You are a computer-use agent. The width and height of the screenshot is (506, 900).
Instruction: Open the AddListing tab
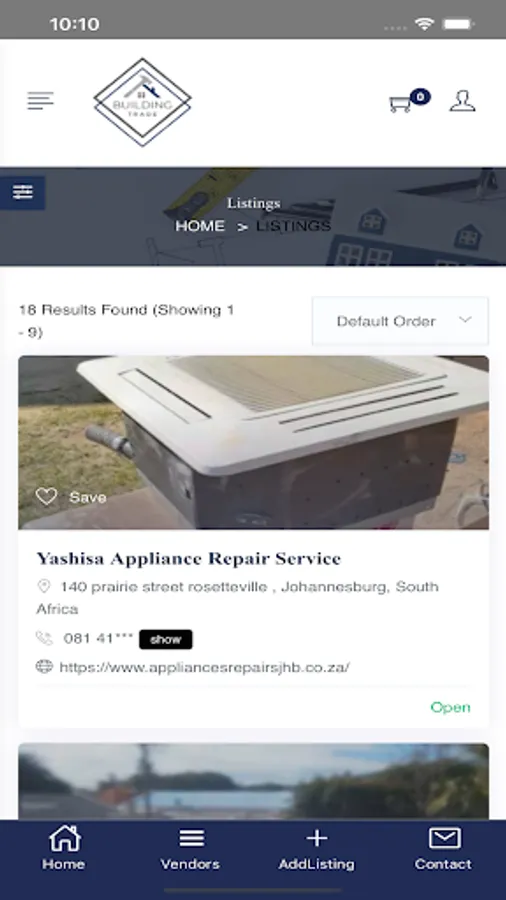coord(316,848)
